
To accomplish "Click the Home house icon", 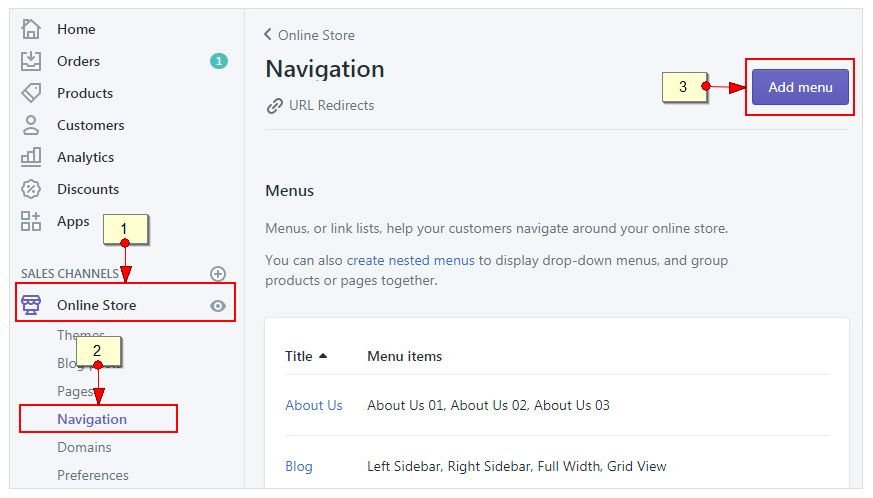I will coord(31,30).
